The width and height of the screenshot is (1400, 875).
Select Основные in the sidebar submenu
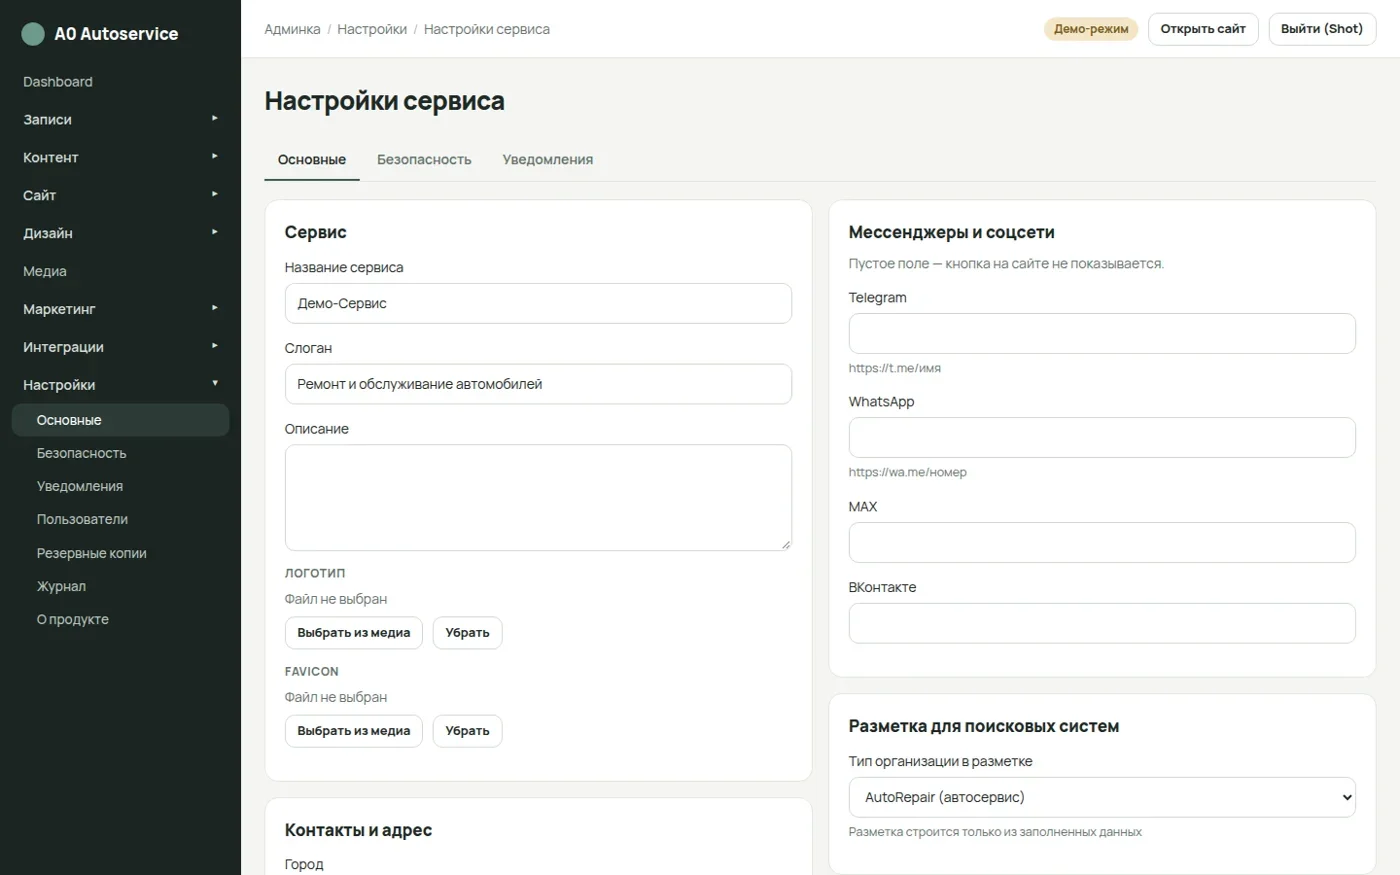[120, 420]
